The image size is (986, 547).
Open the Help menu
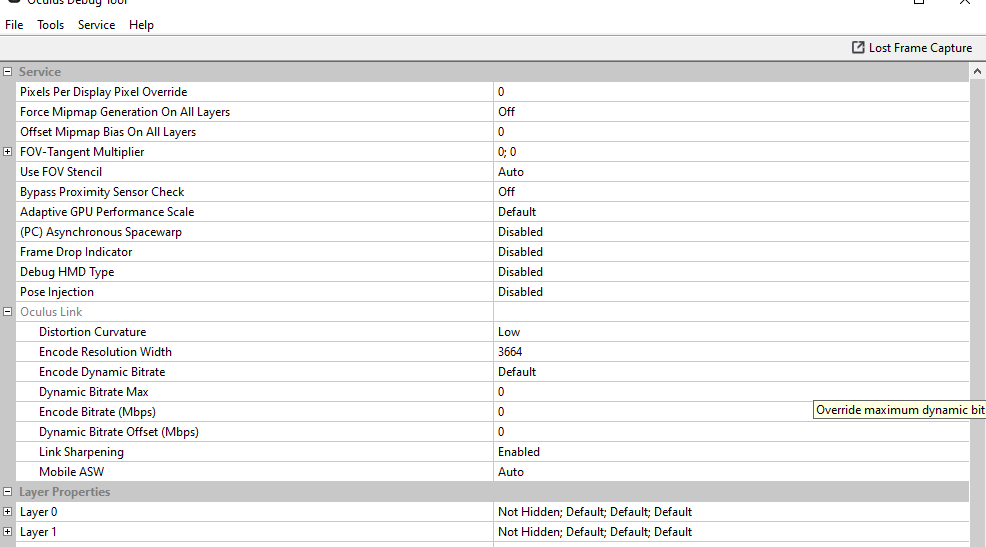tap(141, 25)
